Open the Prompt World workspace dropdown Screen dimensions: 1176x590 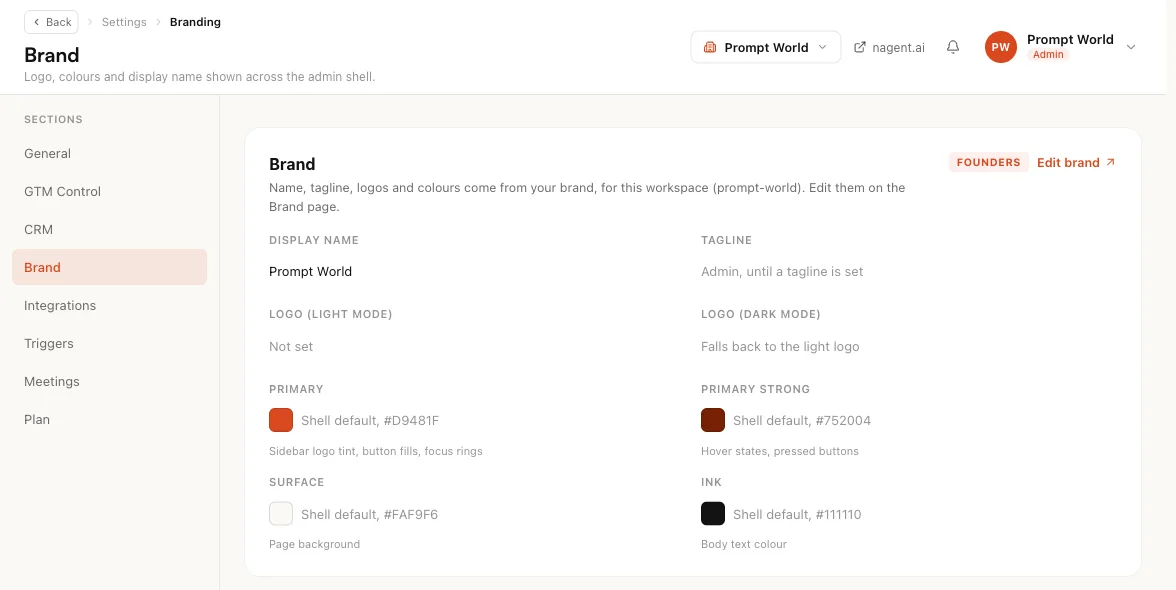coord(766,47)
